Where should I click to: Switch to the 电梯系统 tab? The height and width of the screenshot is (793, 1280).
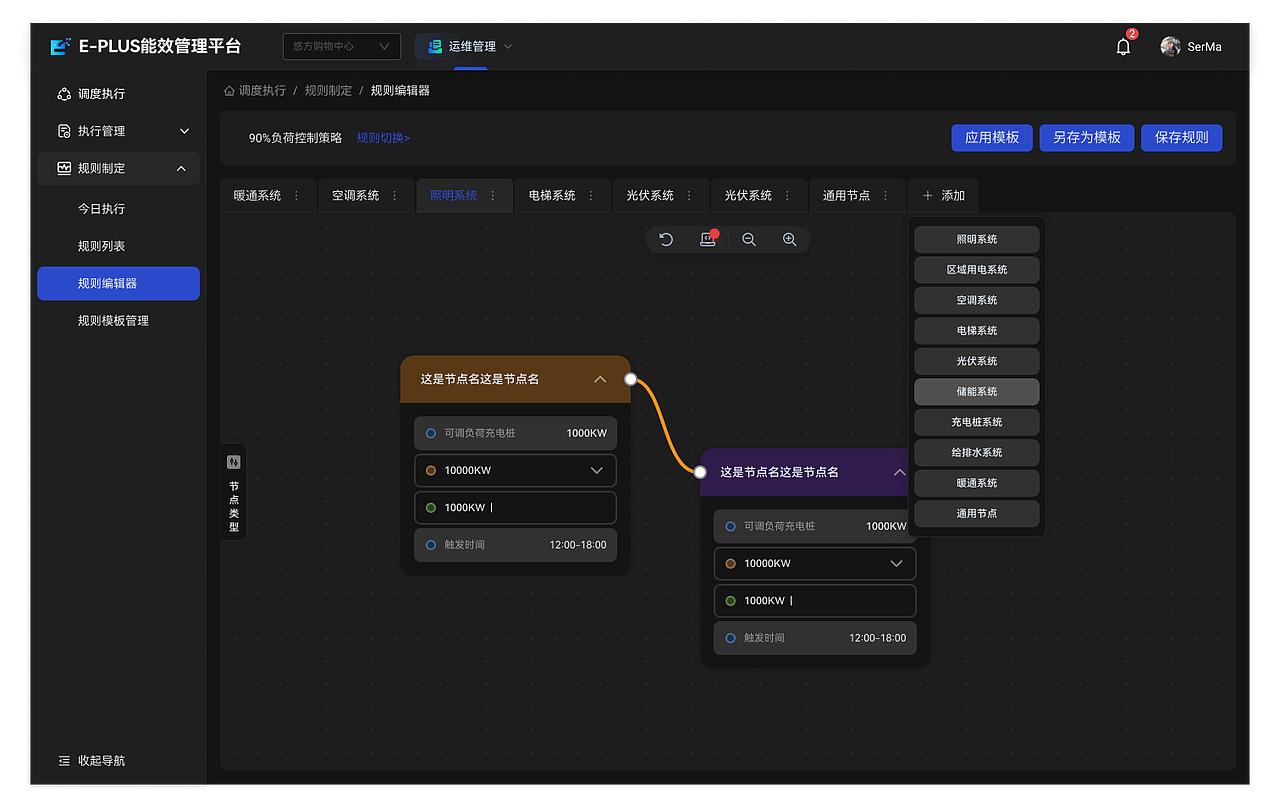coord(552,196)
